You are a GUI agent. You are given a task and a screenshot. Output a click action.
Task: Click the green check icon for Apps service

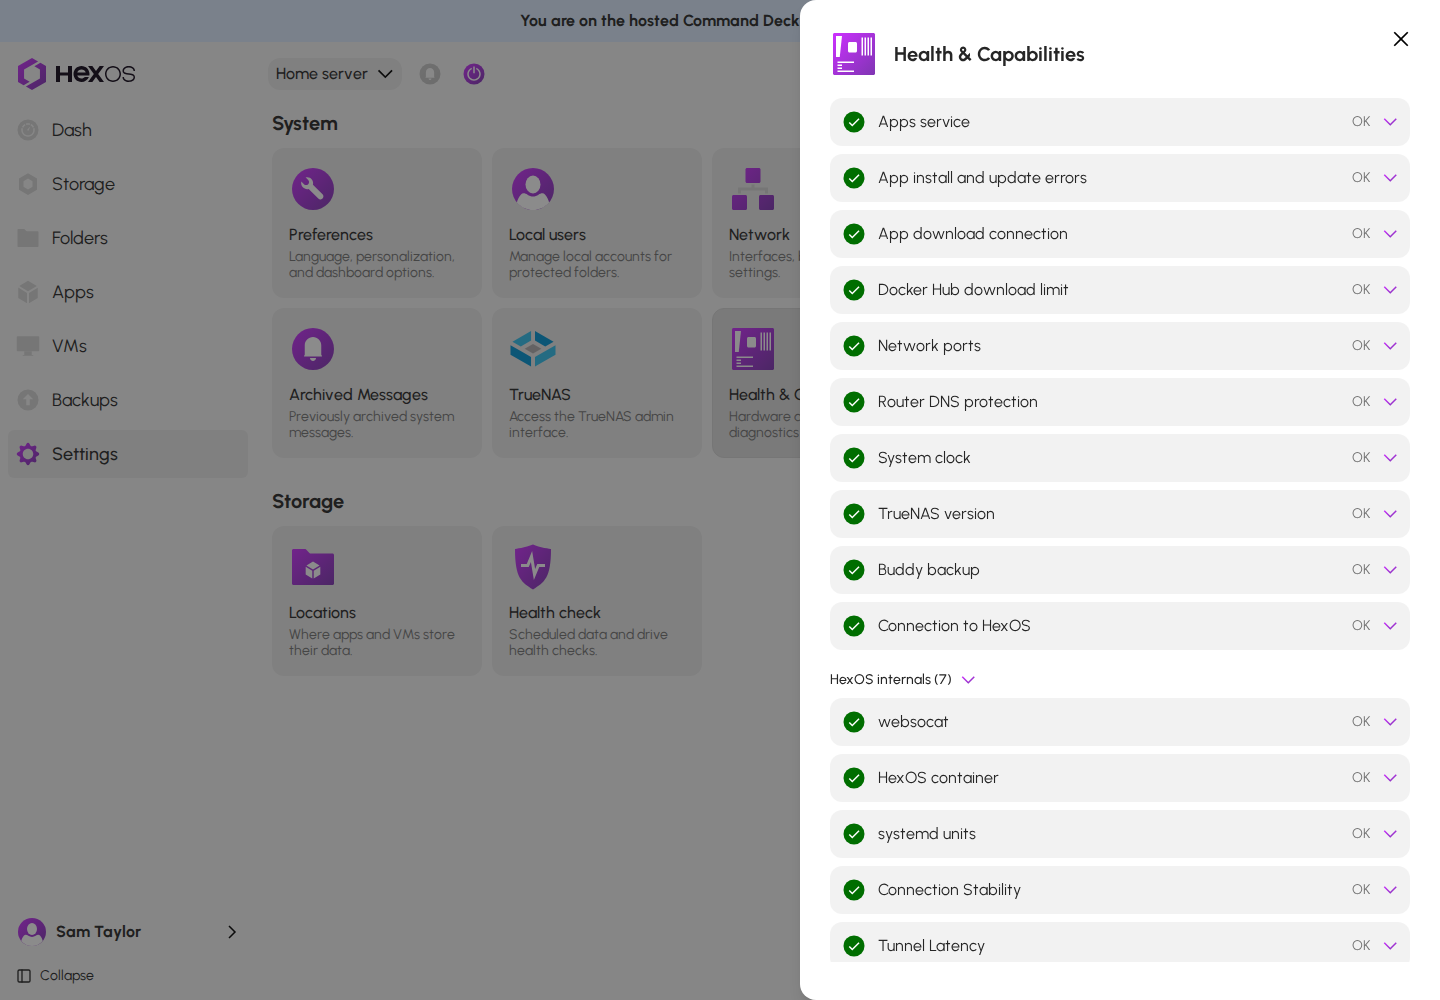pos(854,122)
